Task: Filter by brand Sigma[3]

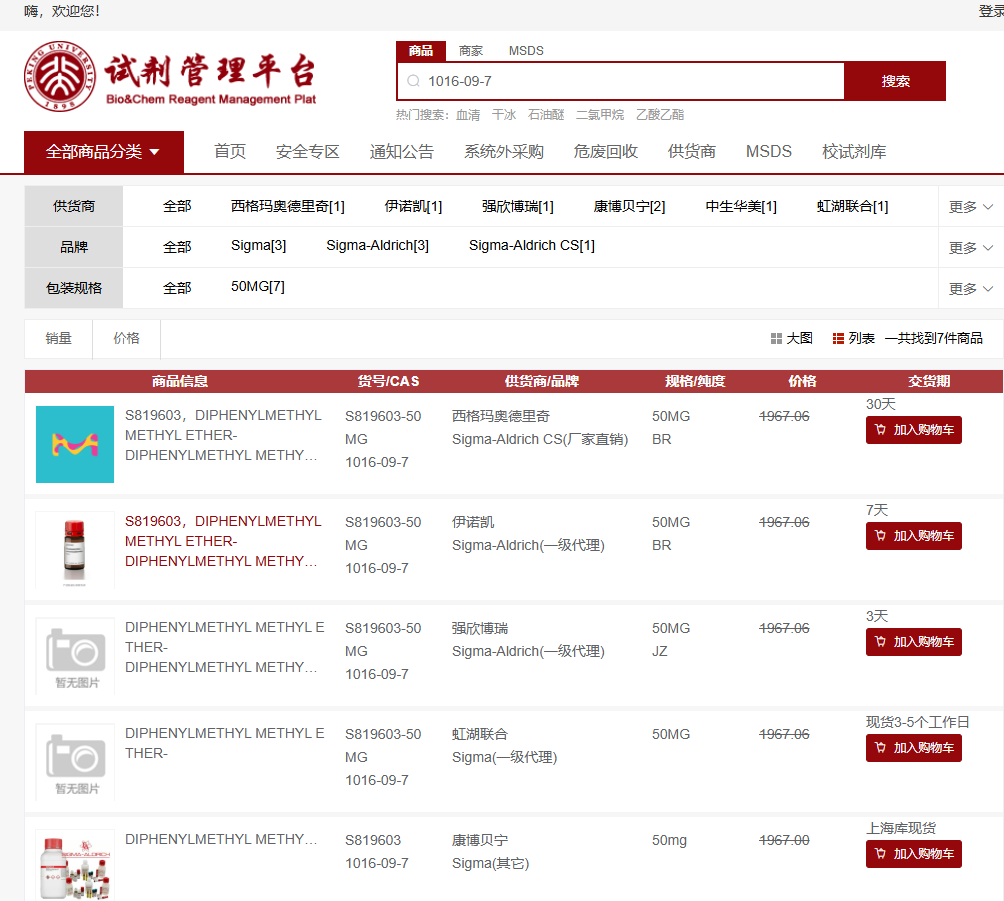Action: pyautogui.click(x=259, y=245)
